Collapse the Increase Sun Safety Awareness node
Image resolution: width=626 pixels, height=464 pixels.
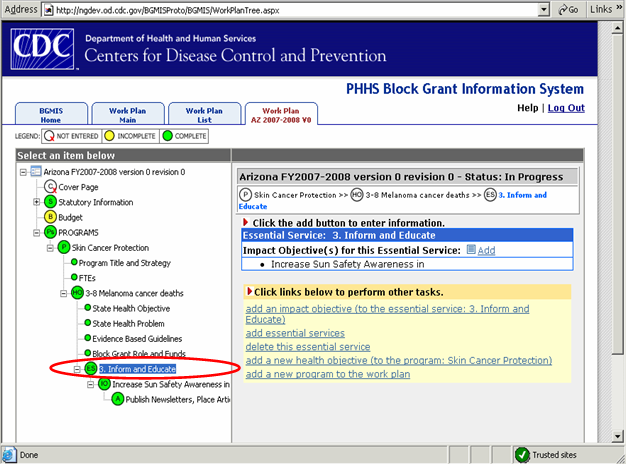click(x=91, y=385)
